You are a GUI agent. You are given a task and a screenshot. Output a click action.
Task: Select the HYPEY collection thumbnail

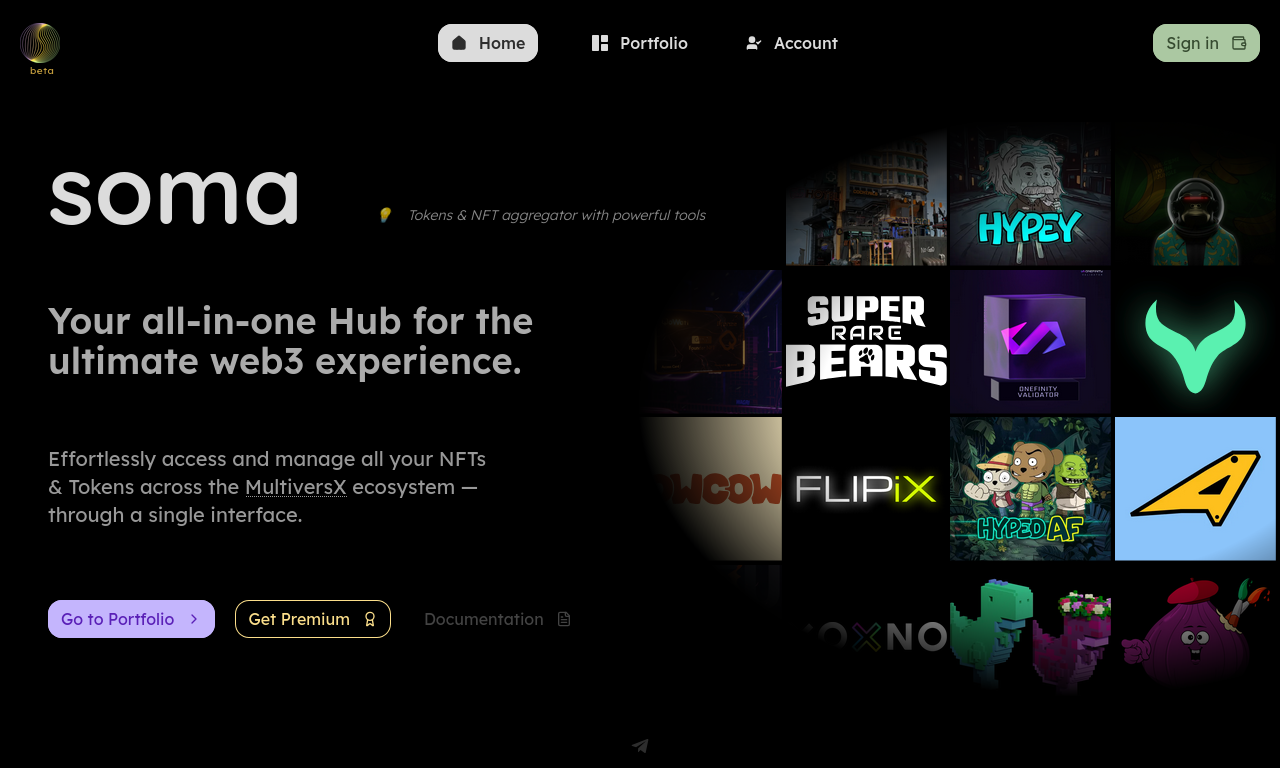point(1030,193)
